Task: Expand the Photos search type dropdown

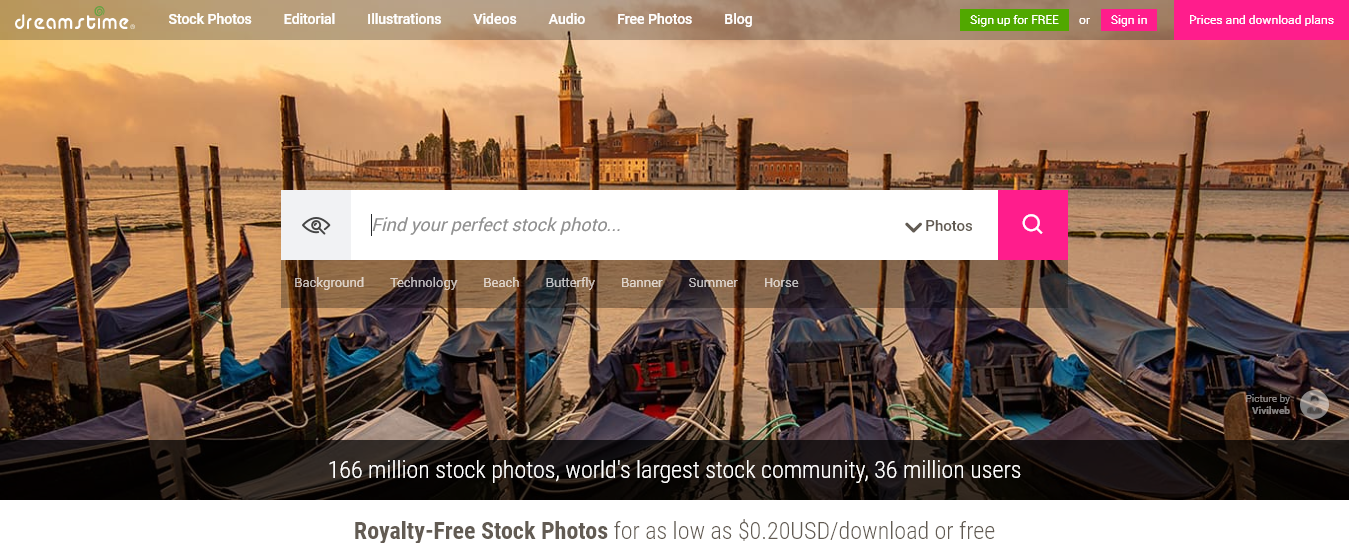Action: (x=938, y=226)
